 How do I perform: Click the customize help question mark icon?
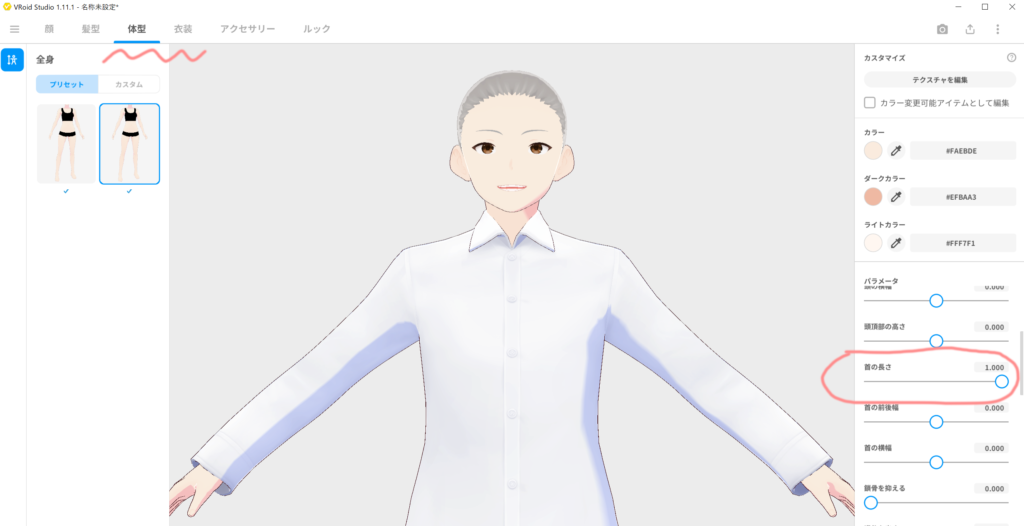coord(1011,58)
